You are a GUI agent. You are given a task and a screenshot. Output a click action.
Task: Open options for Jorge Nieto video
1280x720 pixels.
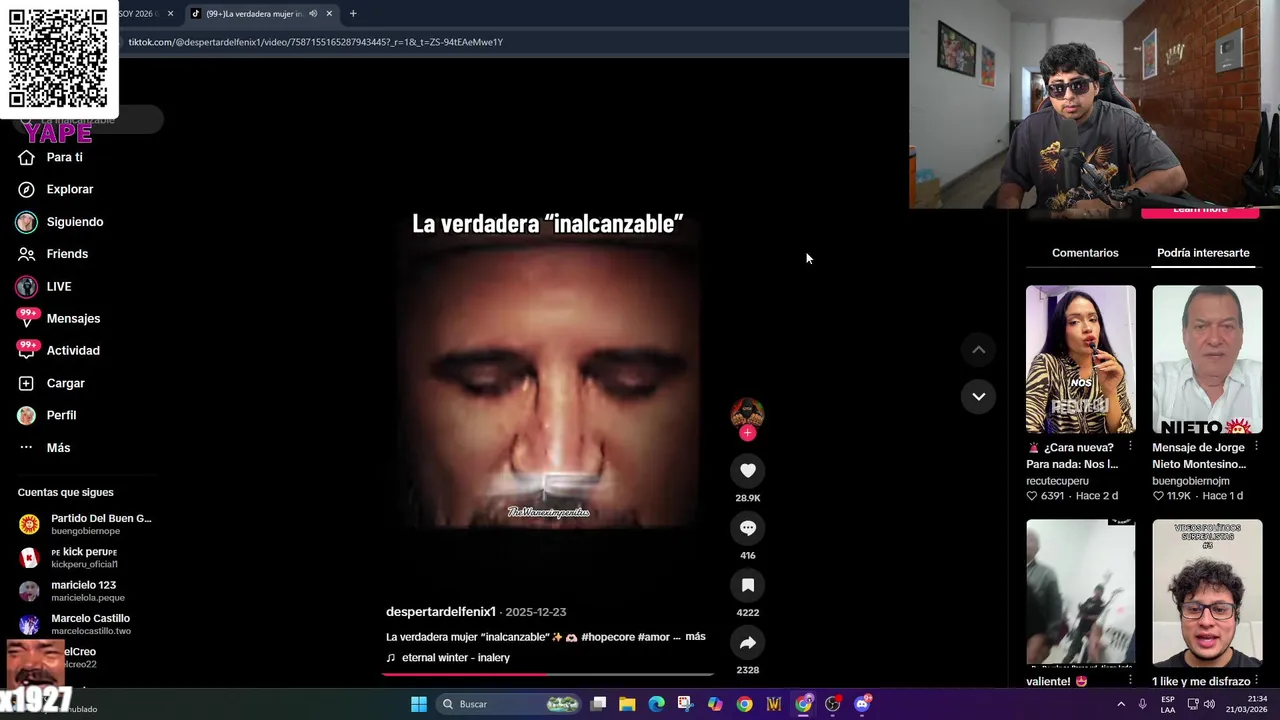coord(1256,447)
